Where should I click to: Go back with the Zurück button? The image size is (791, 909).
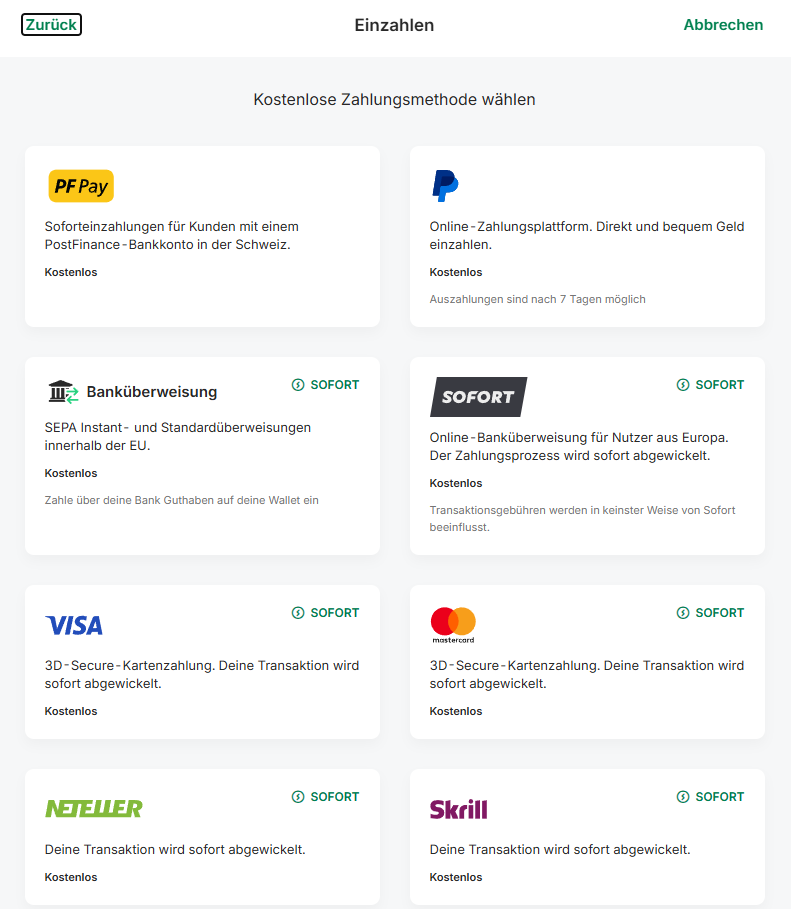[51, 25]
